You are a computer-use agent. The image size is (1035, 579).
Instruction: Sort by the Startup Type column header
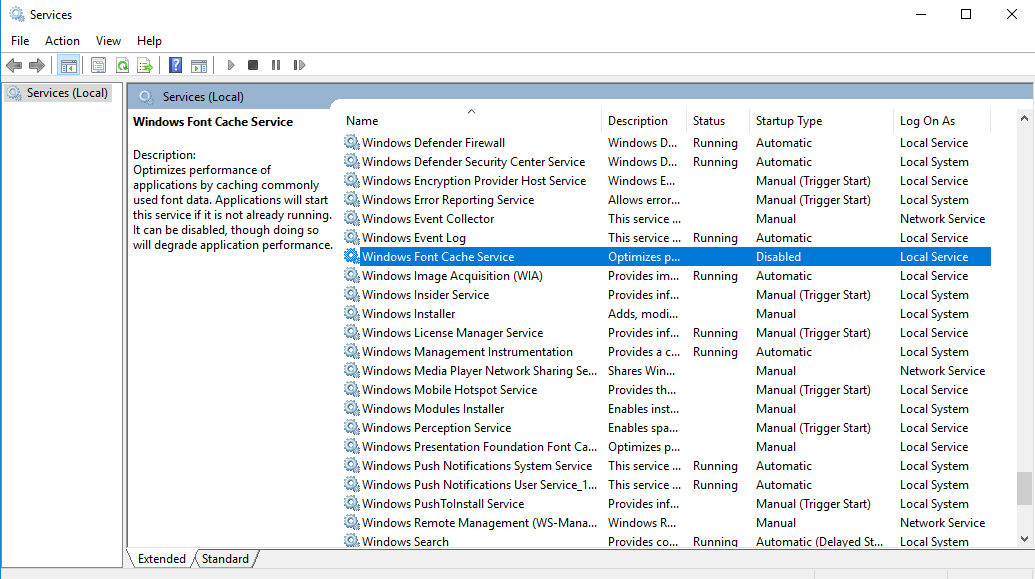point(821,121)
